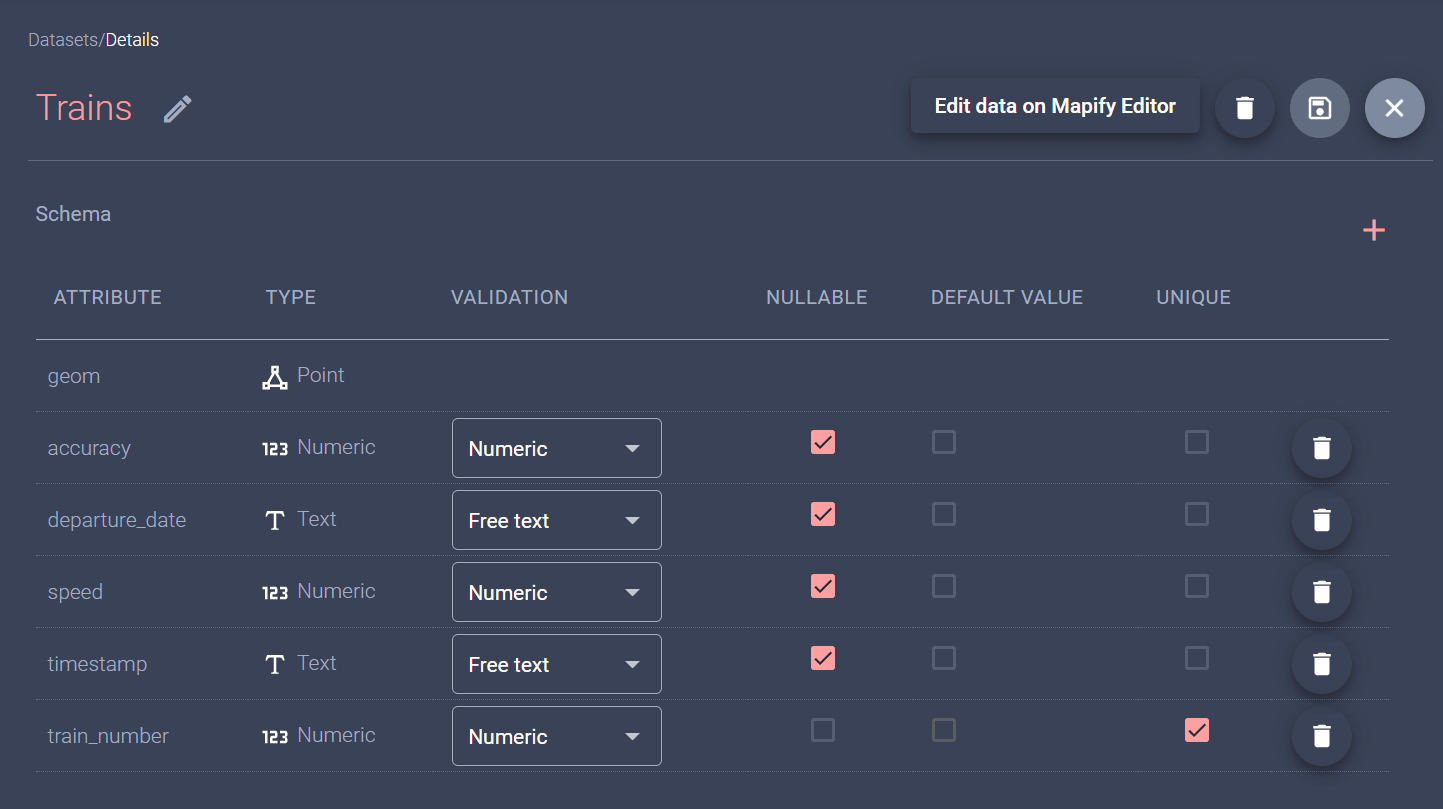This screenshot has width=1443, height=809.
Task: Open the Numeric validation dropdown for speed
Action: [x=556, y=592]
